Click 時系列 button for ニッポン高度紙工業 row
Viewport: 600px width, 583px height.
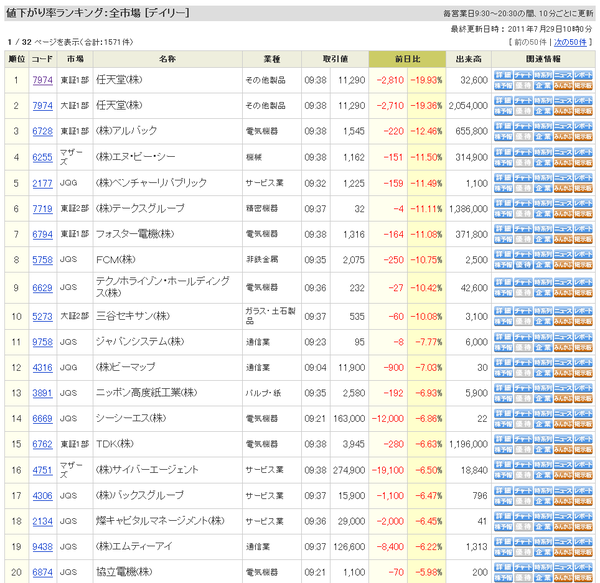(x=543, y=388)
